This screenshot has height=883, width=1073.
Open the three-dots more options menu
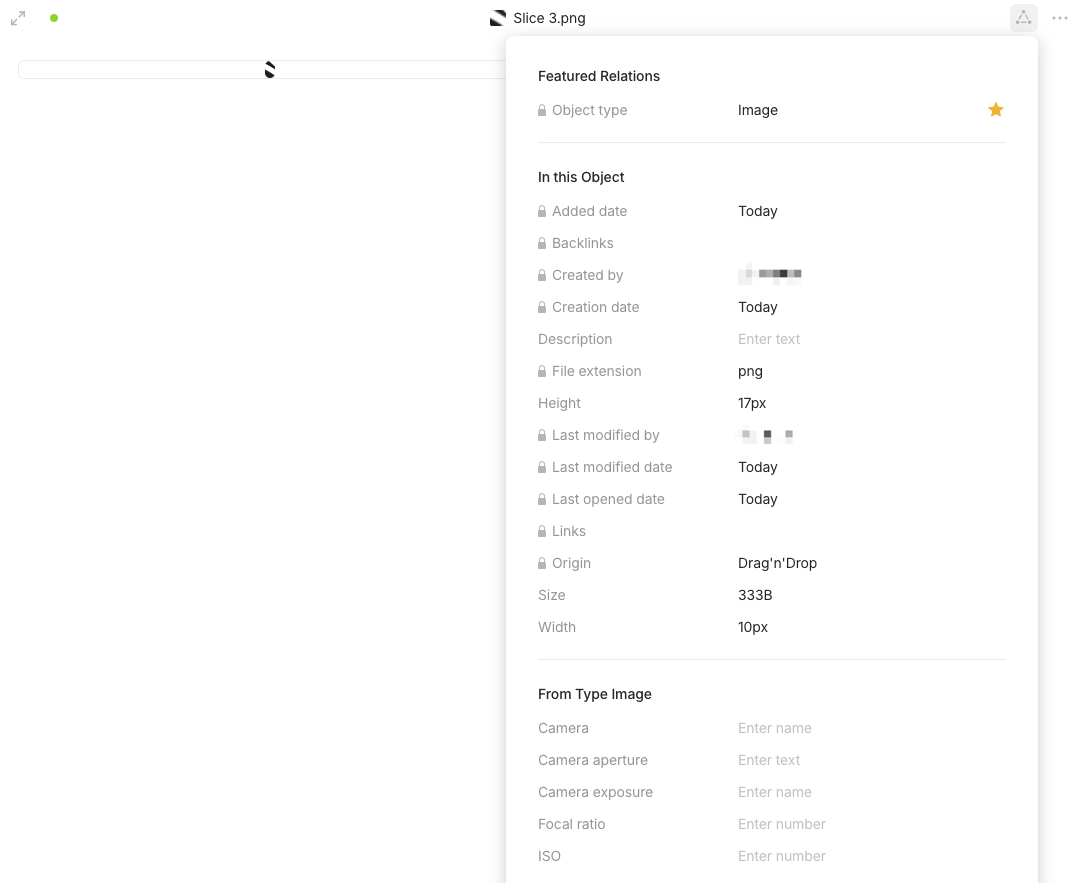1059,18
